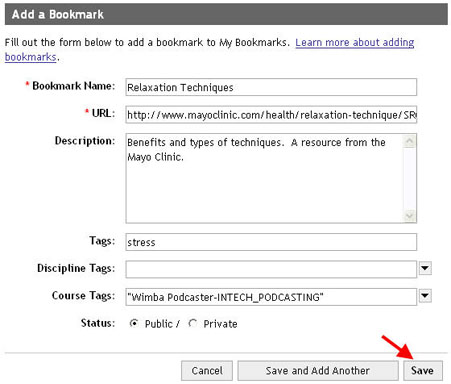Click the Save button
451x384 pixels.
(423, 371)
